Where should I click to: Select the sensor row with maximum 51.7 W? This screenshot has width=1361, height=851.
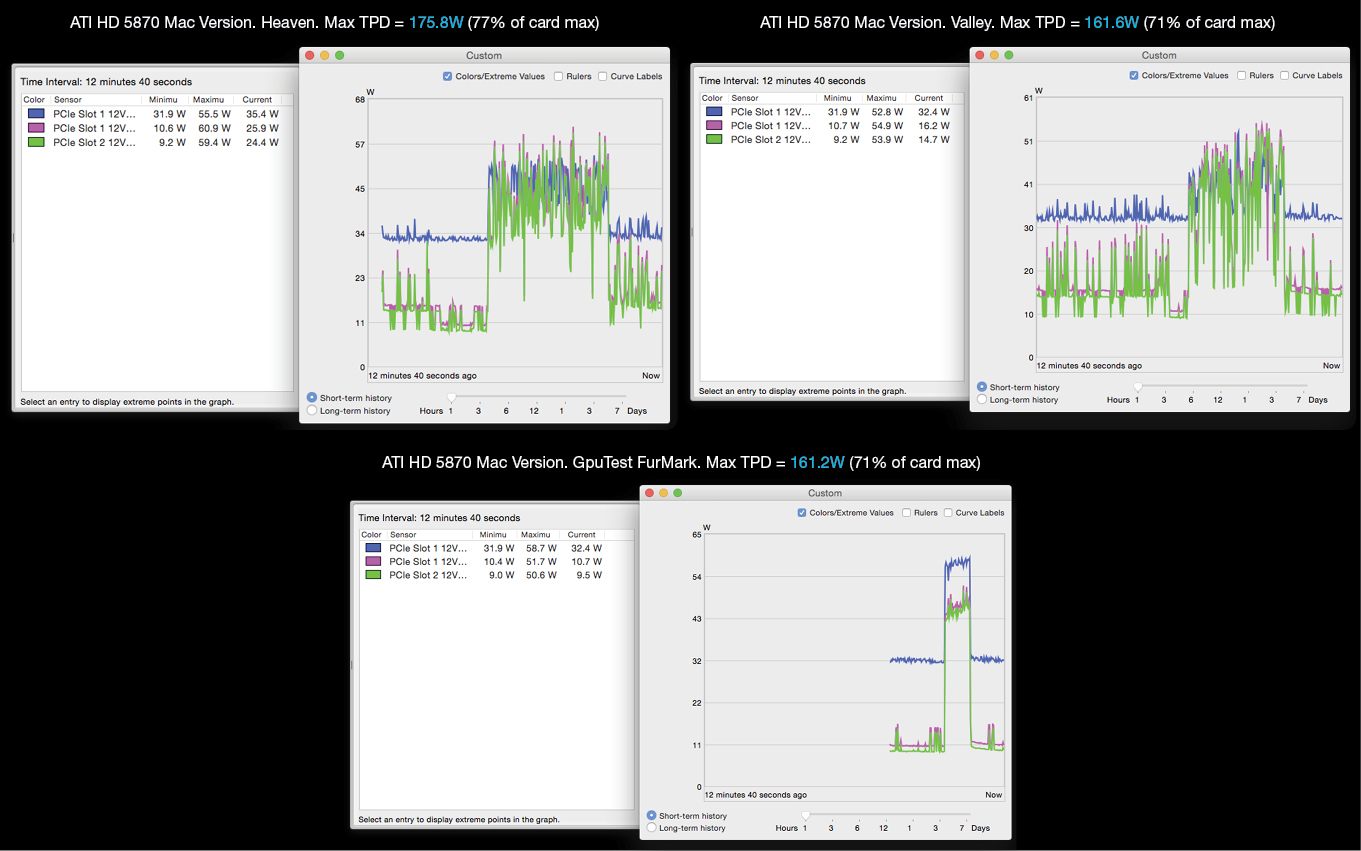coord(496,561)
